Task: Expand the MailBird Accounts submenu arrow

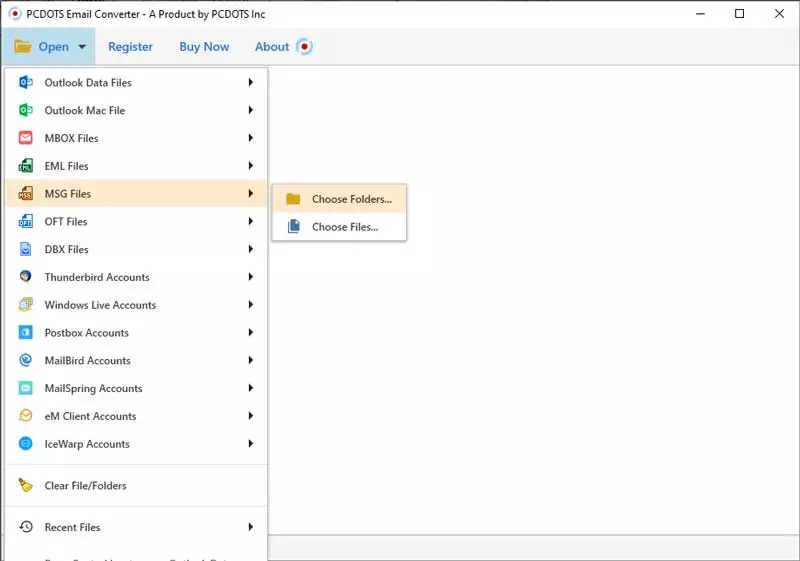Action: [251, 360]
